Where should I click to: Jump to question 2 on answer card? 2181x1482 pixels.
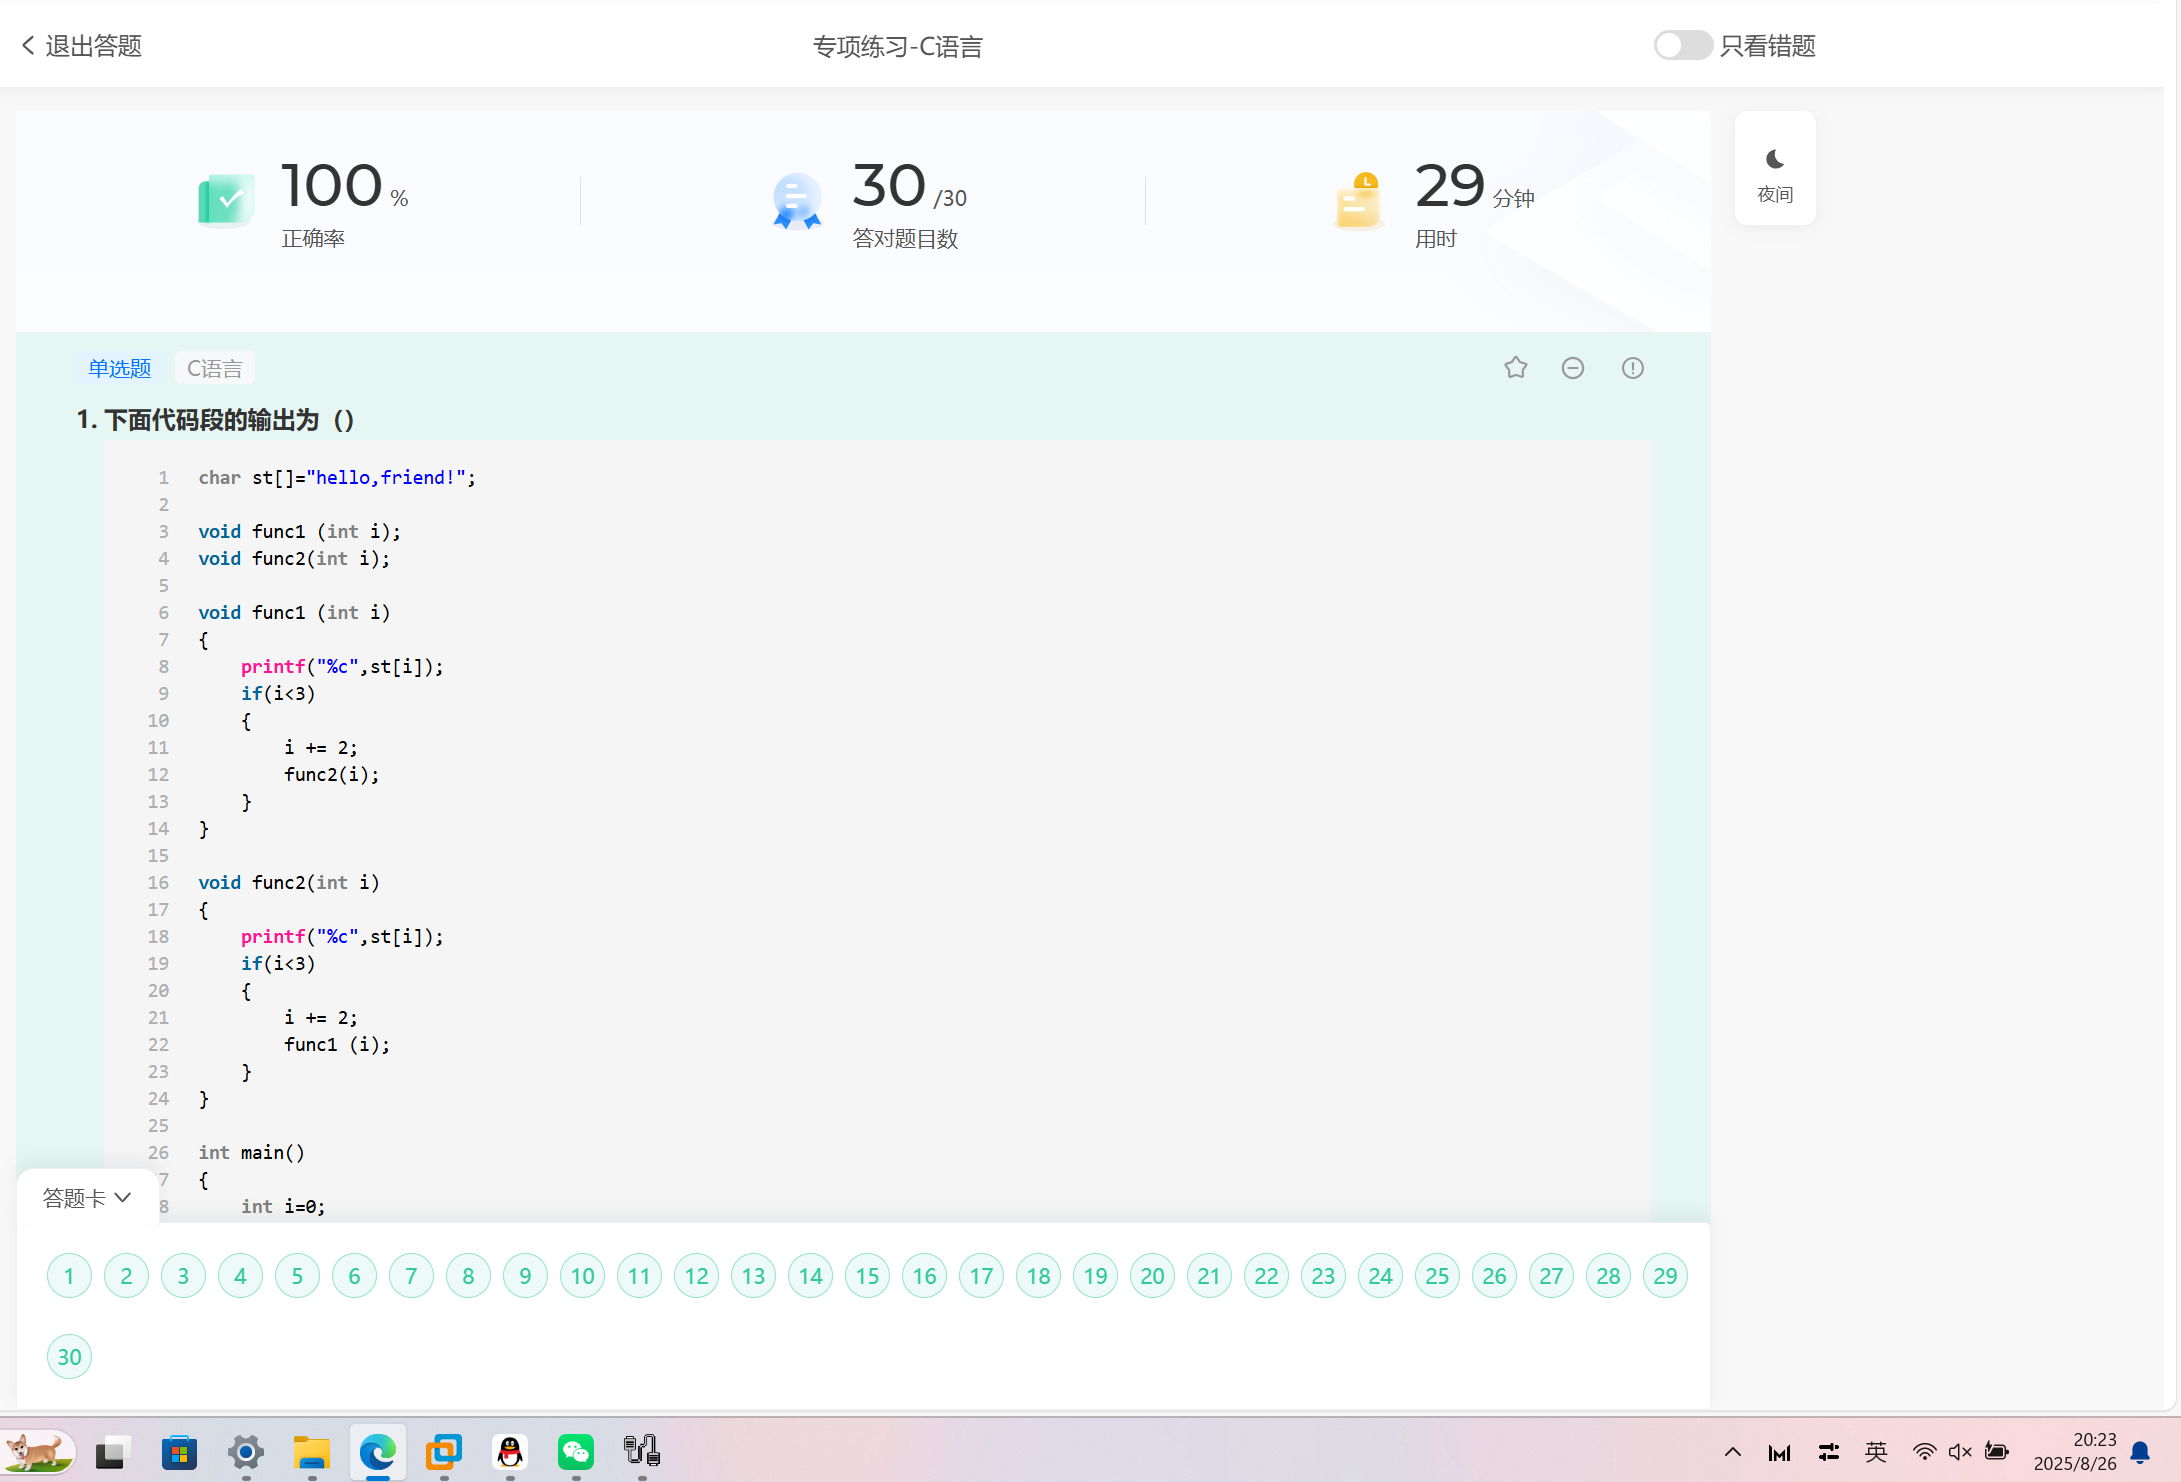[126, 1276]
